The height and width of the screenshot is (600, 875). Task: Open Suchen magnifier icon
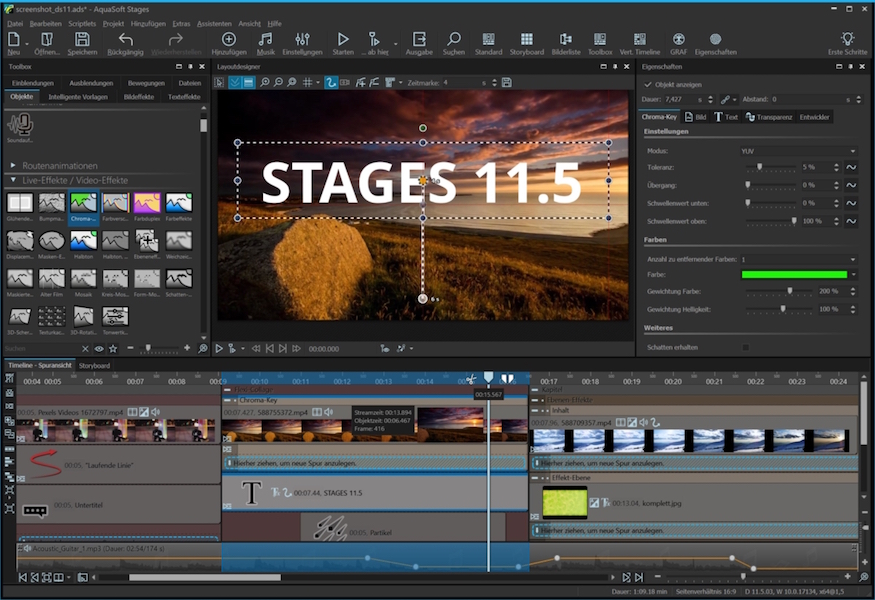tap(454, 39)
